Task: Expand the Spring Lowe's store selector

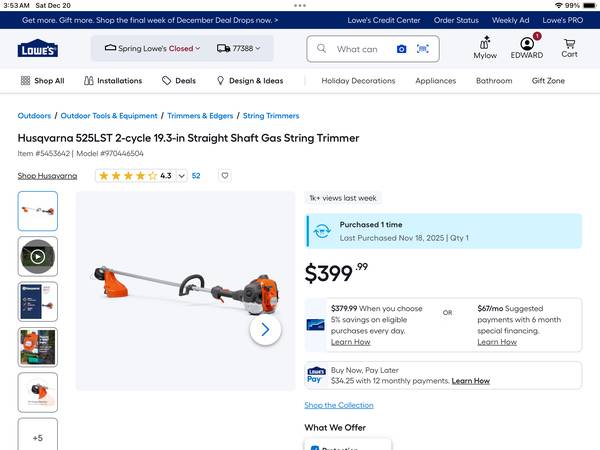Action: point(152,49)
